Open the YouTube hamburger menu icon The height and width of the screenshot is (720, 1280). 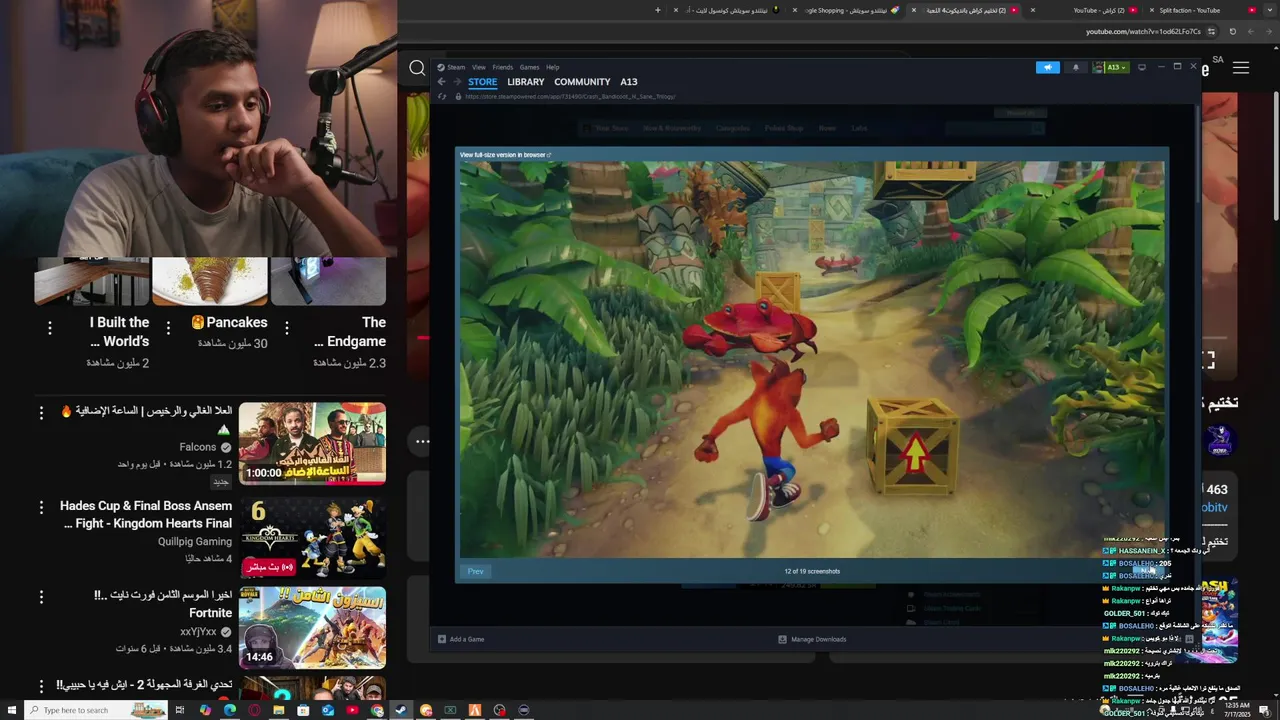(x=1241, y=68)
